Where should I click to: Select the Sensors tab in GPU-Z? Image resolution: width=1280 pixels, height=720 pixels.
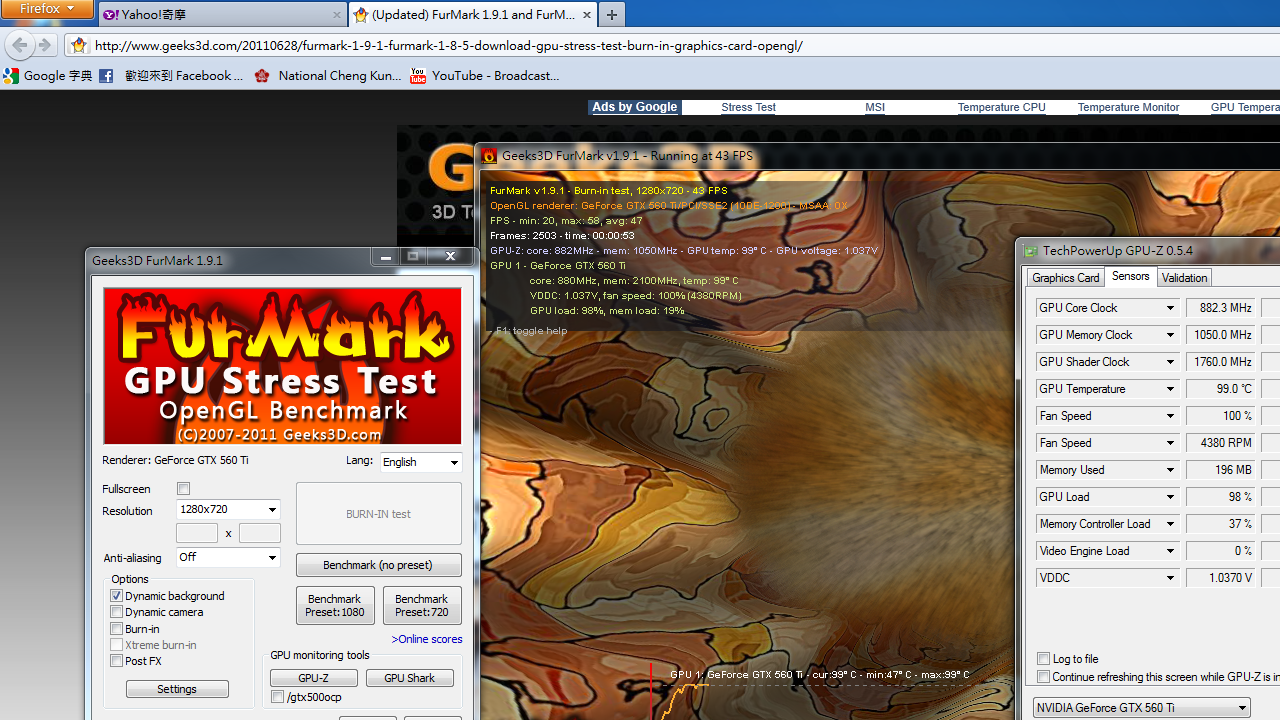pos(1131,276)
